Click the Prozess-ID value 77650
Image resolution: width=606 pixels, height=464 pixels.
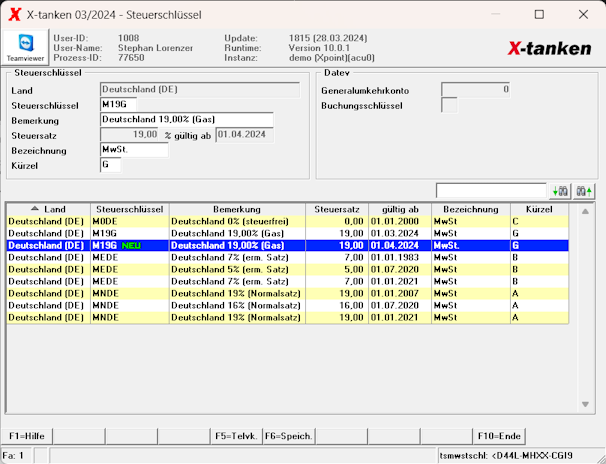tap(131, 58)
